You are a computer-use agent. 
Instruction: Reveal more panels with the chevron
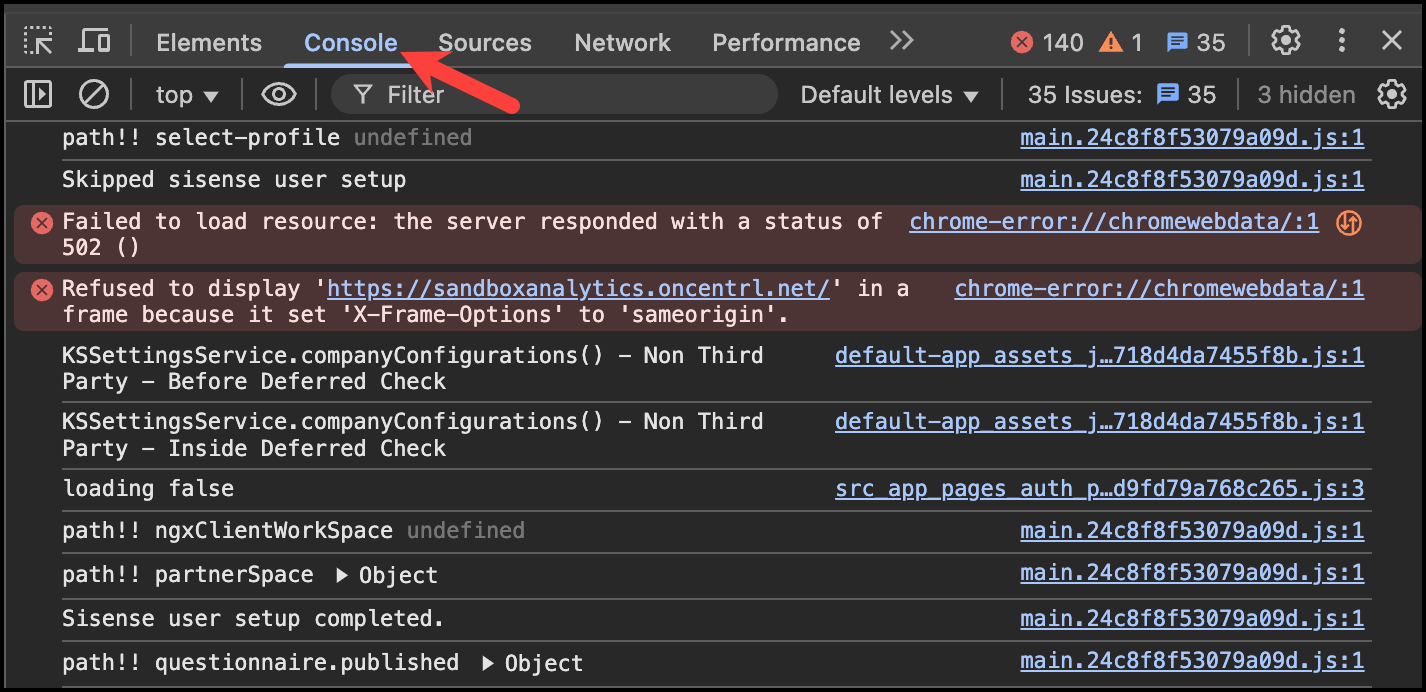901,41
